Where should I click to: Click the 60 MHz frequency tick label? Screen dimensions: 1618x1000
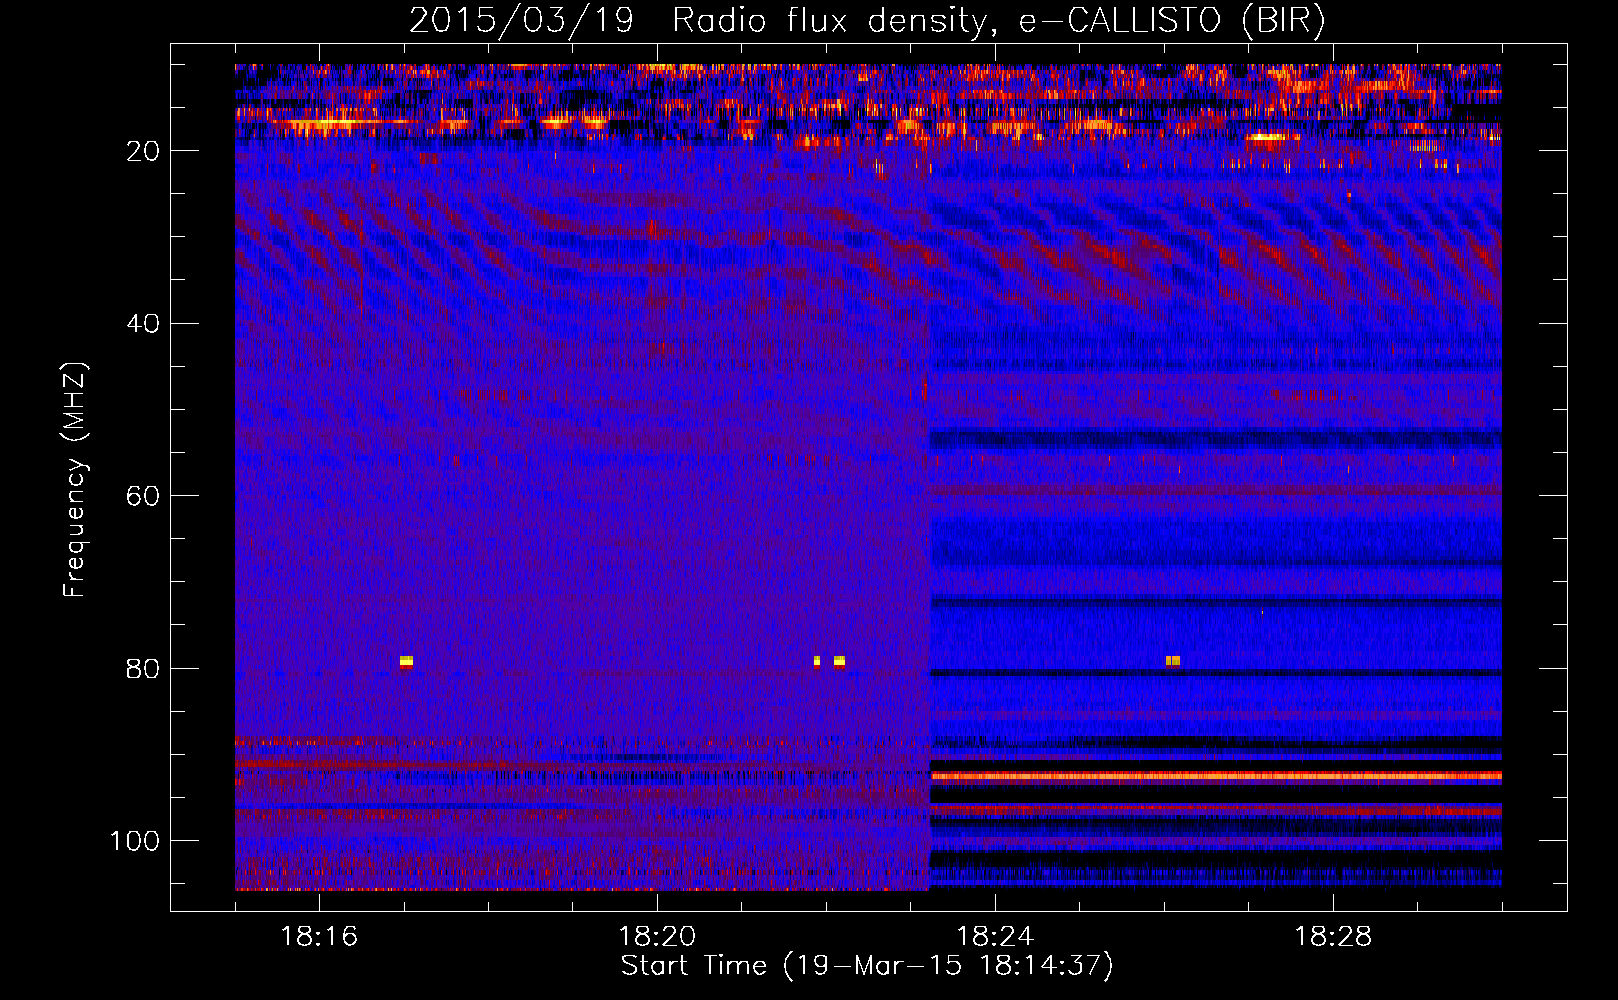tap(144, 496)
